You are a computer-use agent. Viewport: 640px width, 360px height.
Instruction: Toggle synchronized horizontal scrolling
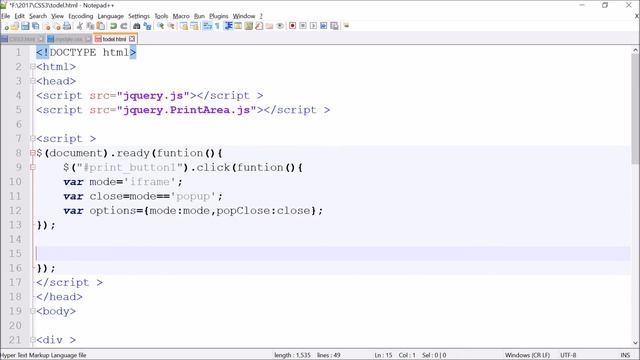tap(194, 26)
